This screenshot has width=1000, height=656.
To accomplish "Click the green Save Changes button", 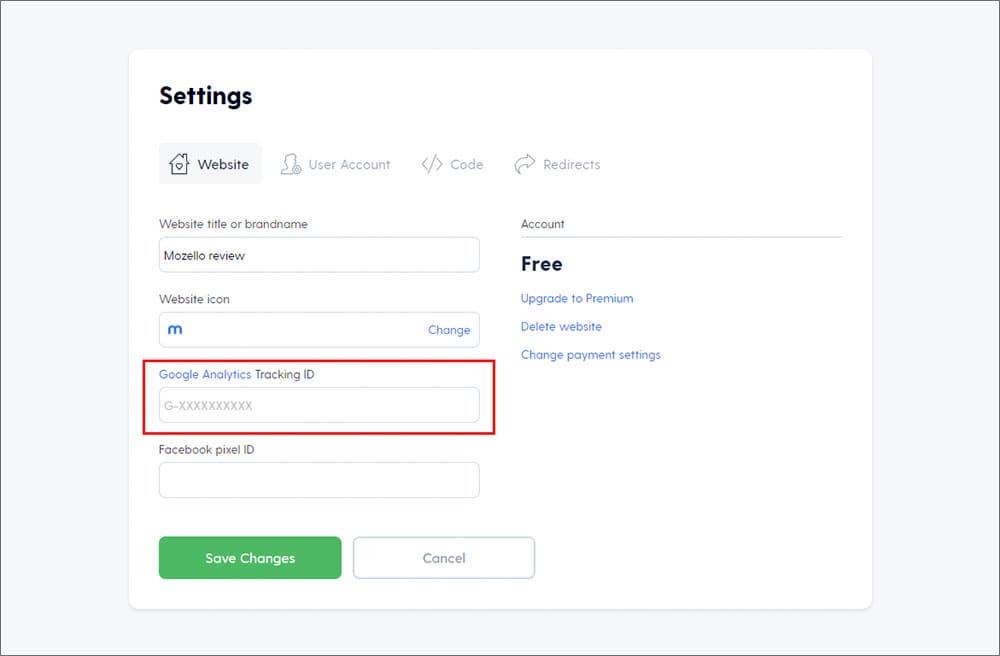I will tap(250, 558).
